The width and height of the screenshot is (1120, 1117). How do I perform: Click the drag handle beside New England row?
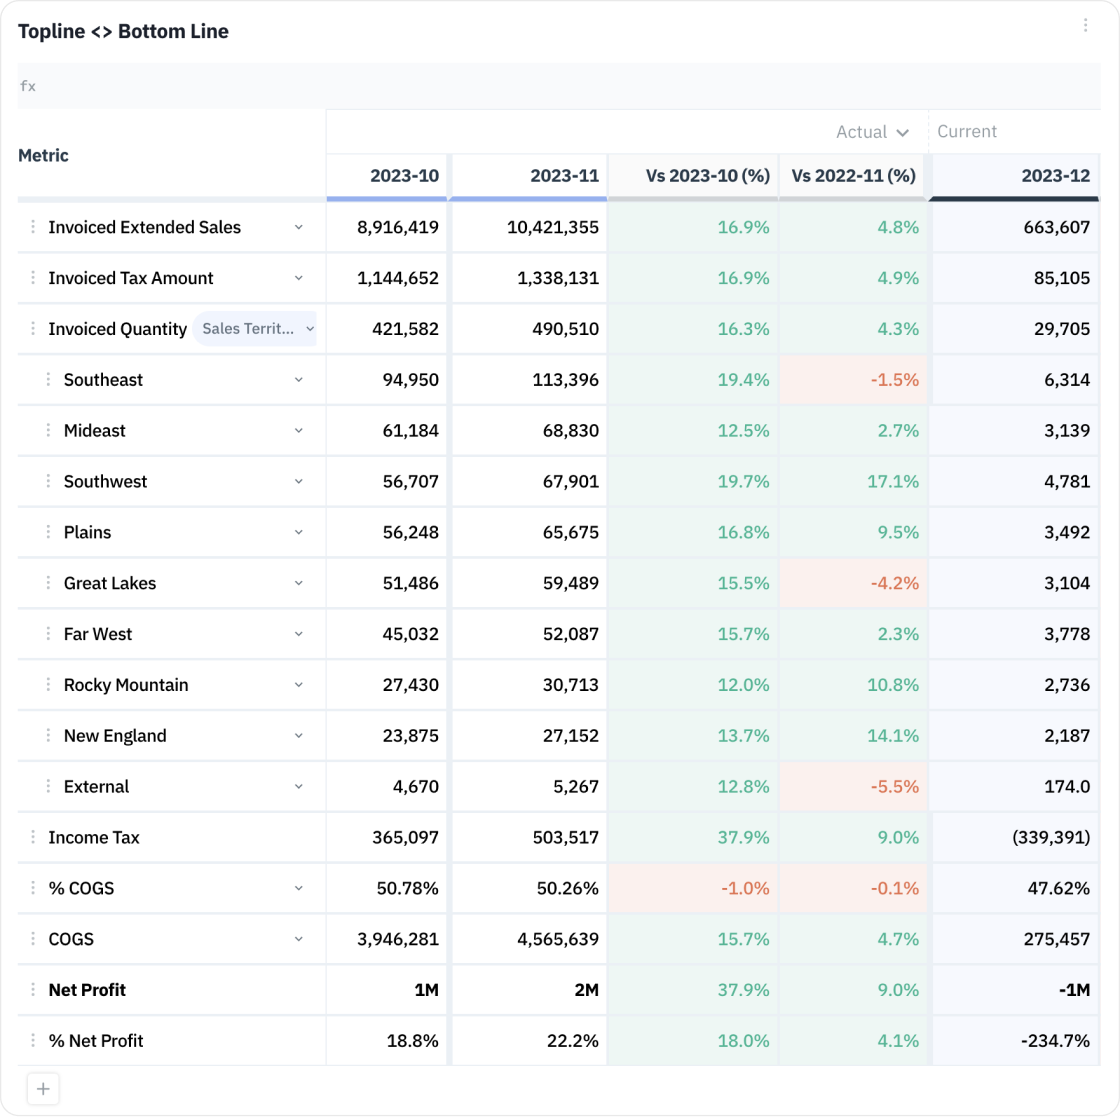pyautogui.click(x=48, y=736)
